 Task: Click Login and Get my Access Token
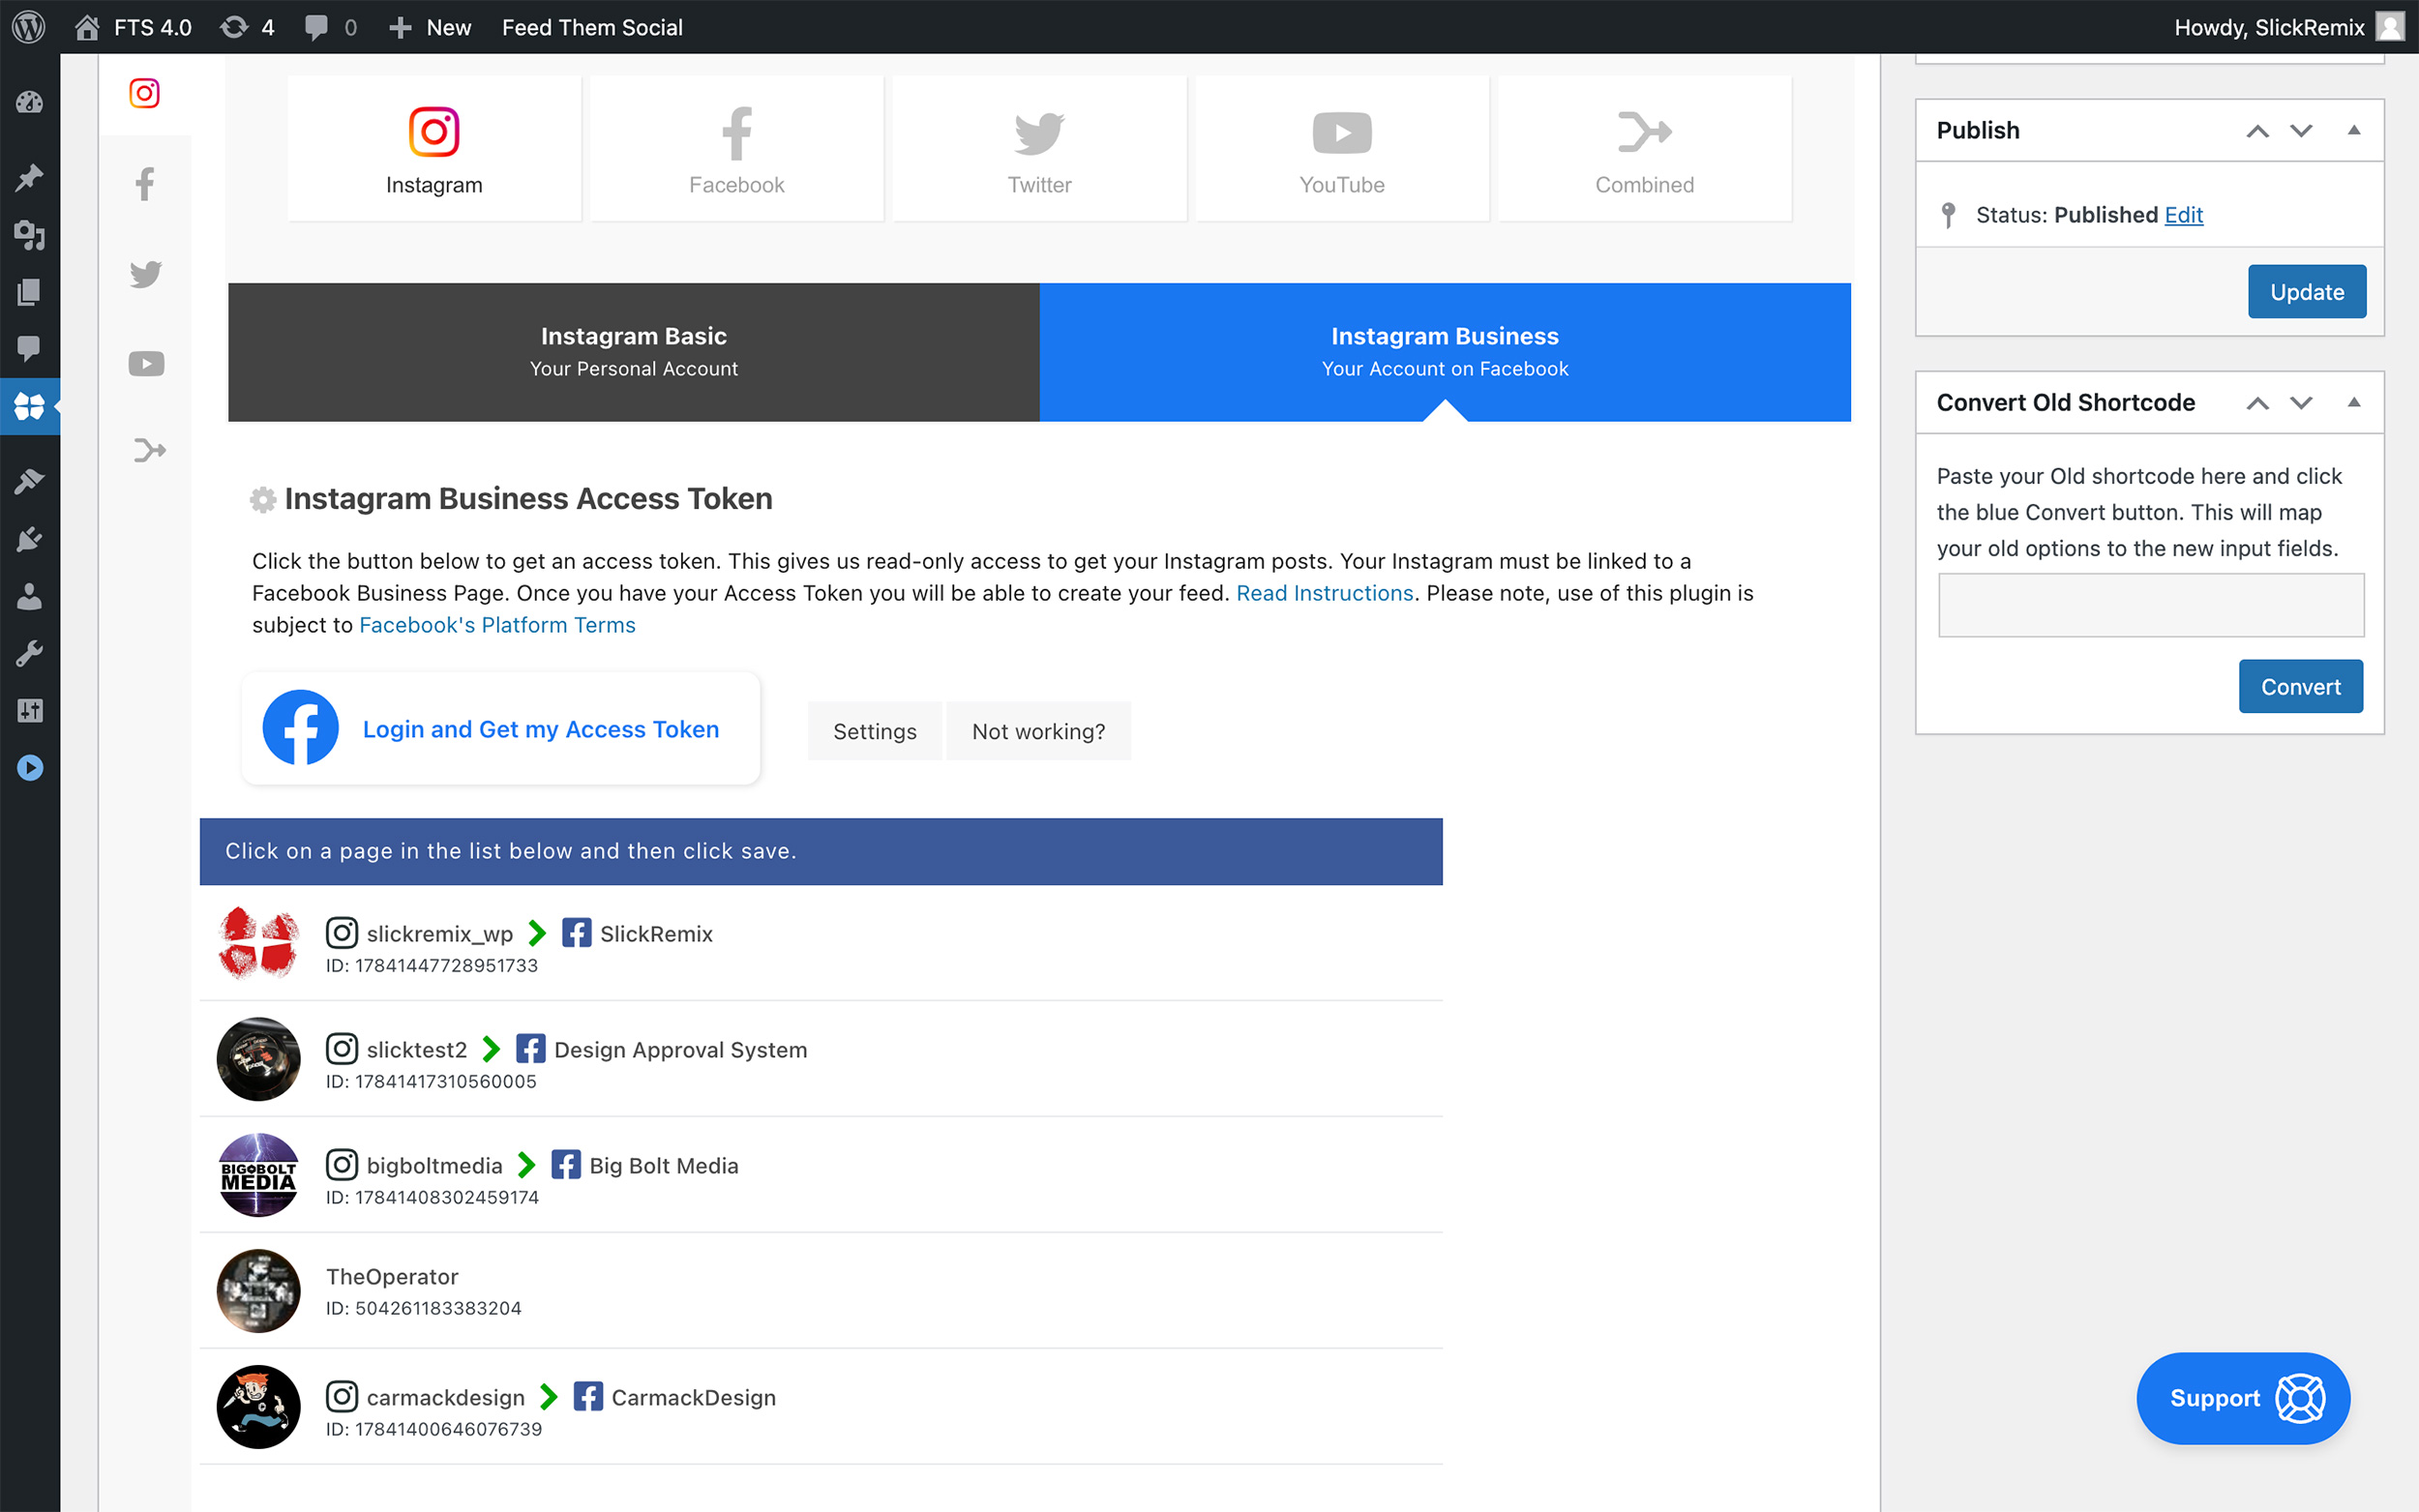pos(501,728)
